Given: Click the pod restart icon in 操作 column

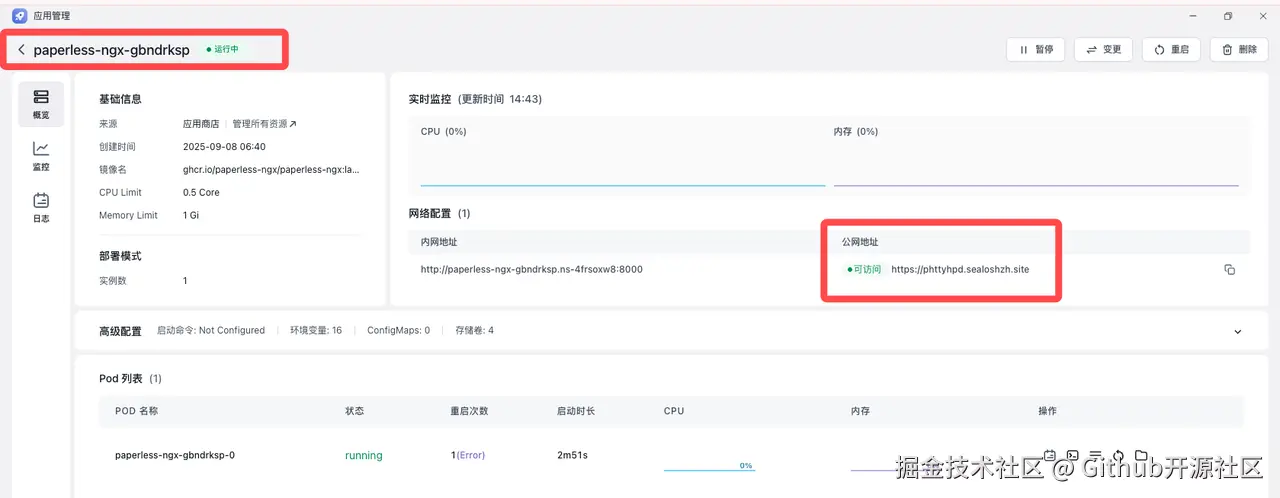Looking at the screenshot, I should [1117, 455].
